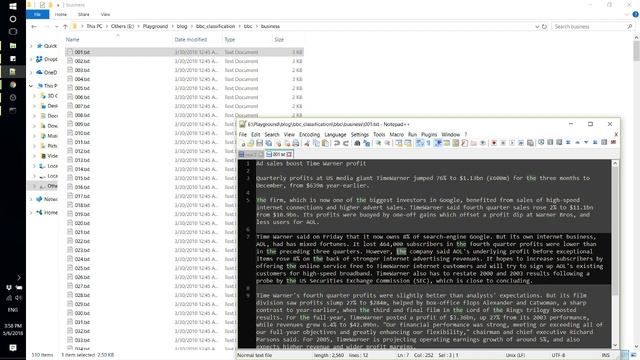Expand the OneDrive node in navigation pane
Image resolution: width=640 pixels, height=360 pixels.
[31, 72]
